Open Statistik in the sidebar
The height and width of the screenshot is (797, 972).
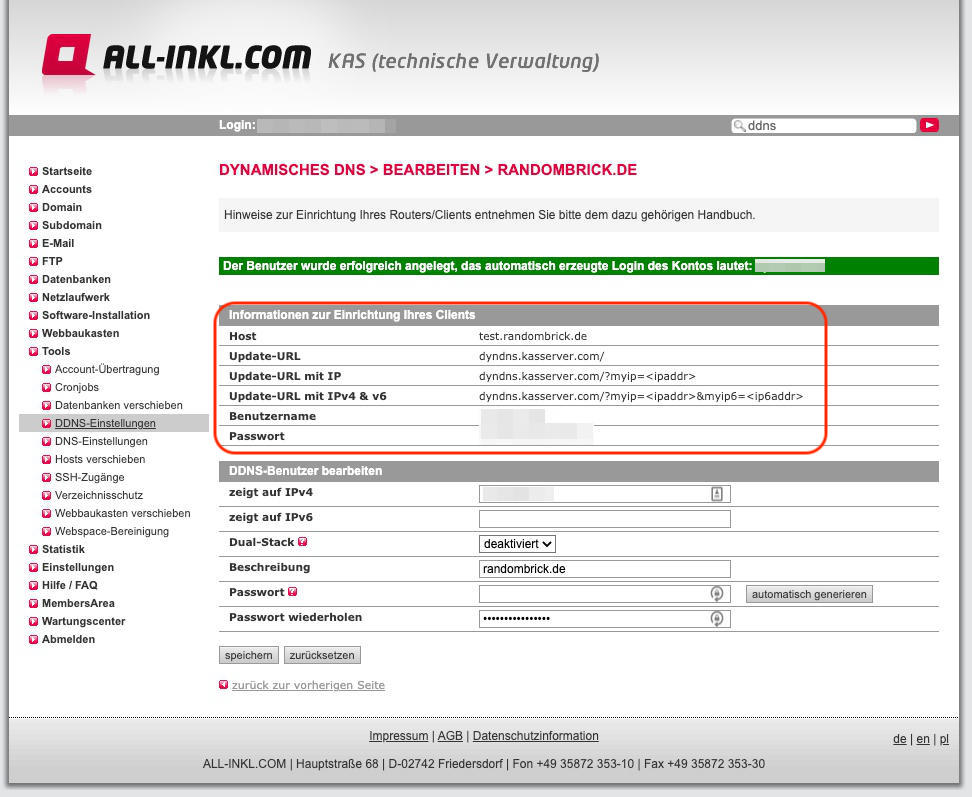[63, 548]
